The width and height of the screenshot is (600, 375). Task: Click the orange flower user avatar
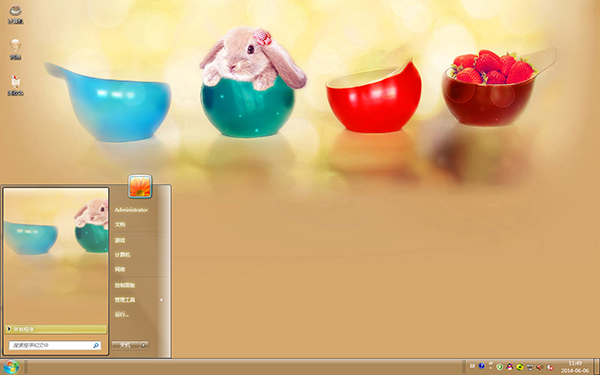[140, 186]
